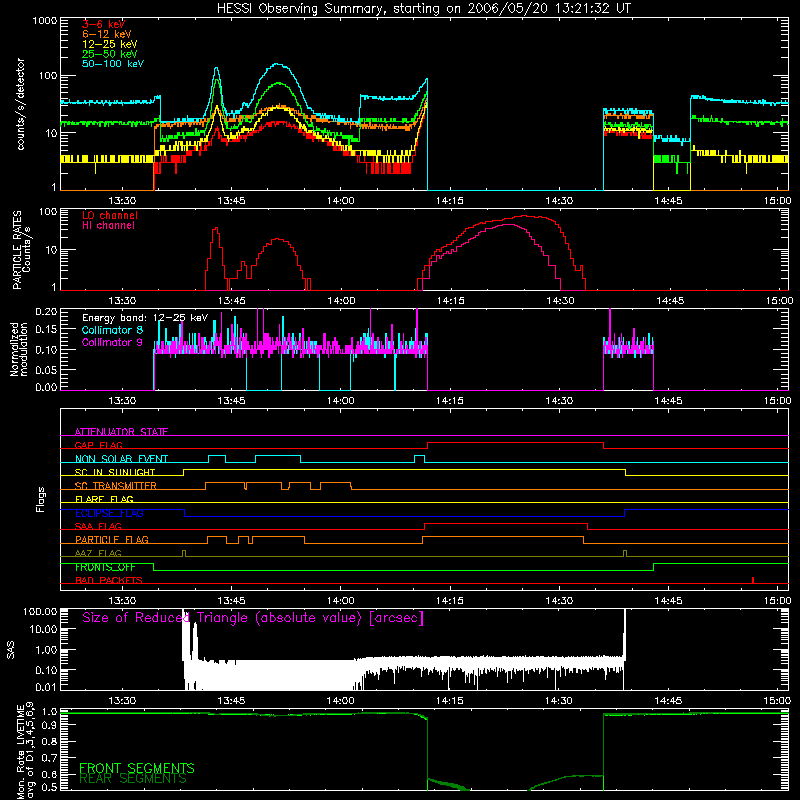This screenshot has height=800, width=800.
Task: Click the SAS axis label
Action: pyautogui.click(x=11, y=651)
